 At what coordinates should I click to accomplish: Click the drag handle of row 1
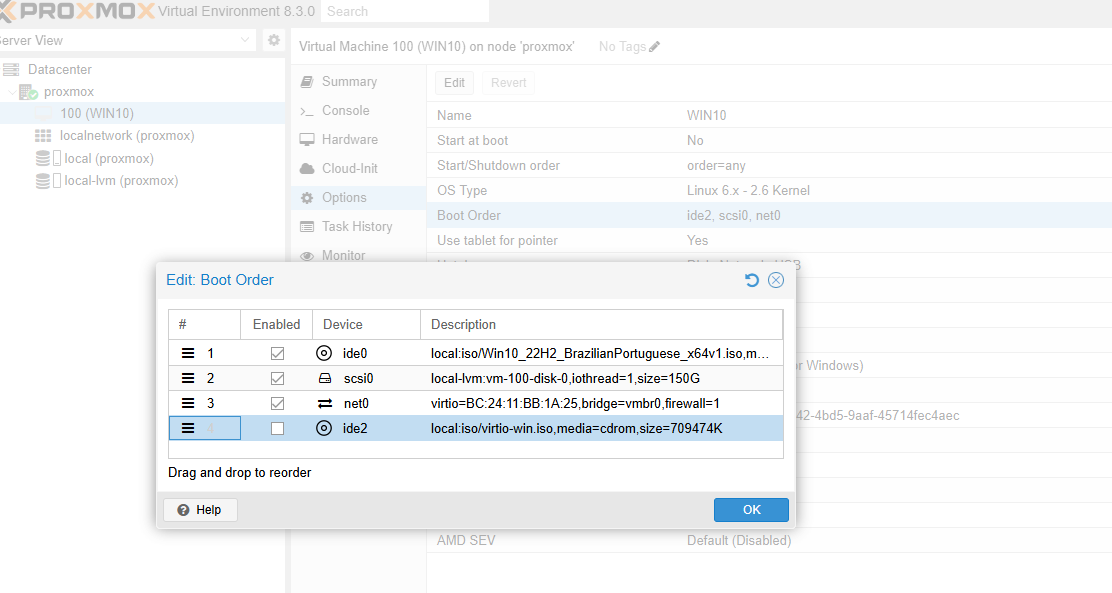click(188, 353)
